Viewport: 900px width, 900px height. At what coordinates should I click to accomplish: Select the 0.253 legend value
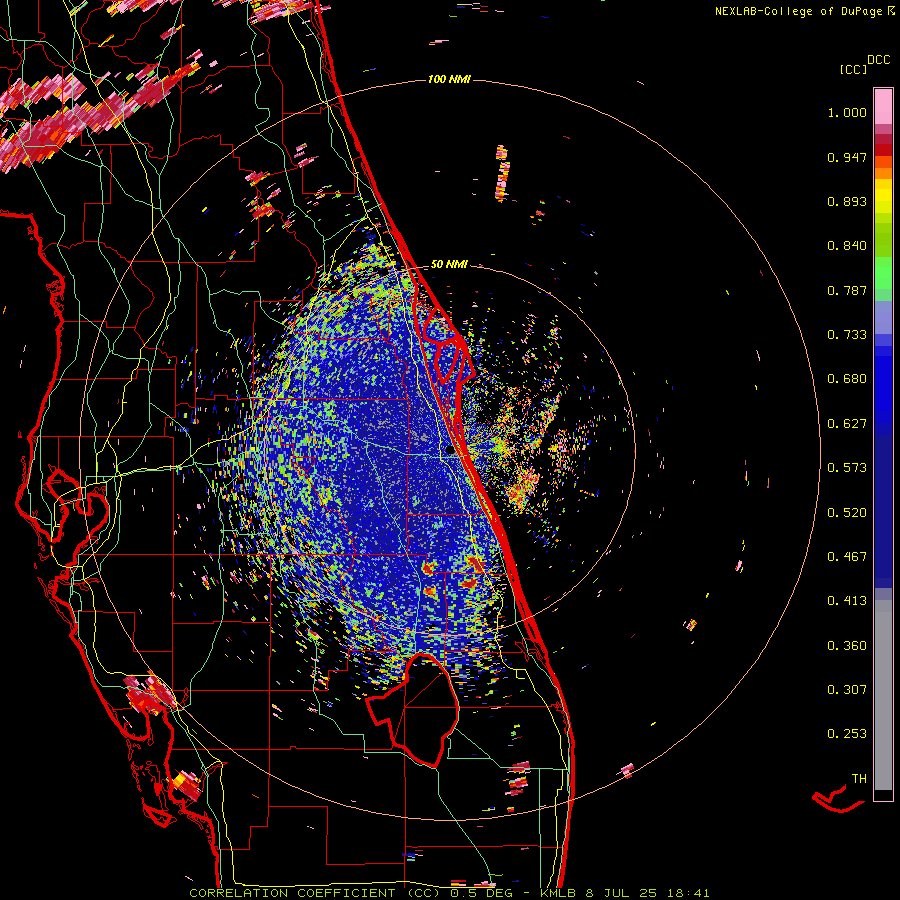coord(847,734)
